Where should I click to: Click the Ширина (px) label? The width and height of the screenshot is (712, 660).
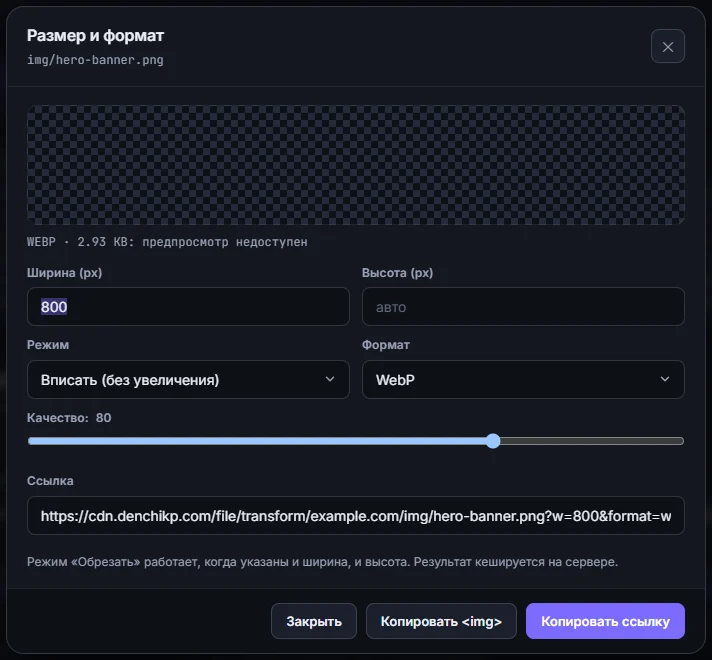point(64,273)
